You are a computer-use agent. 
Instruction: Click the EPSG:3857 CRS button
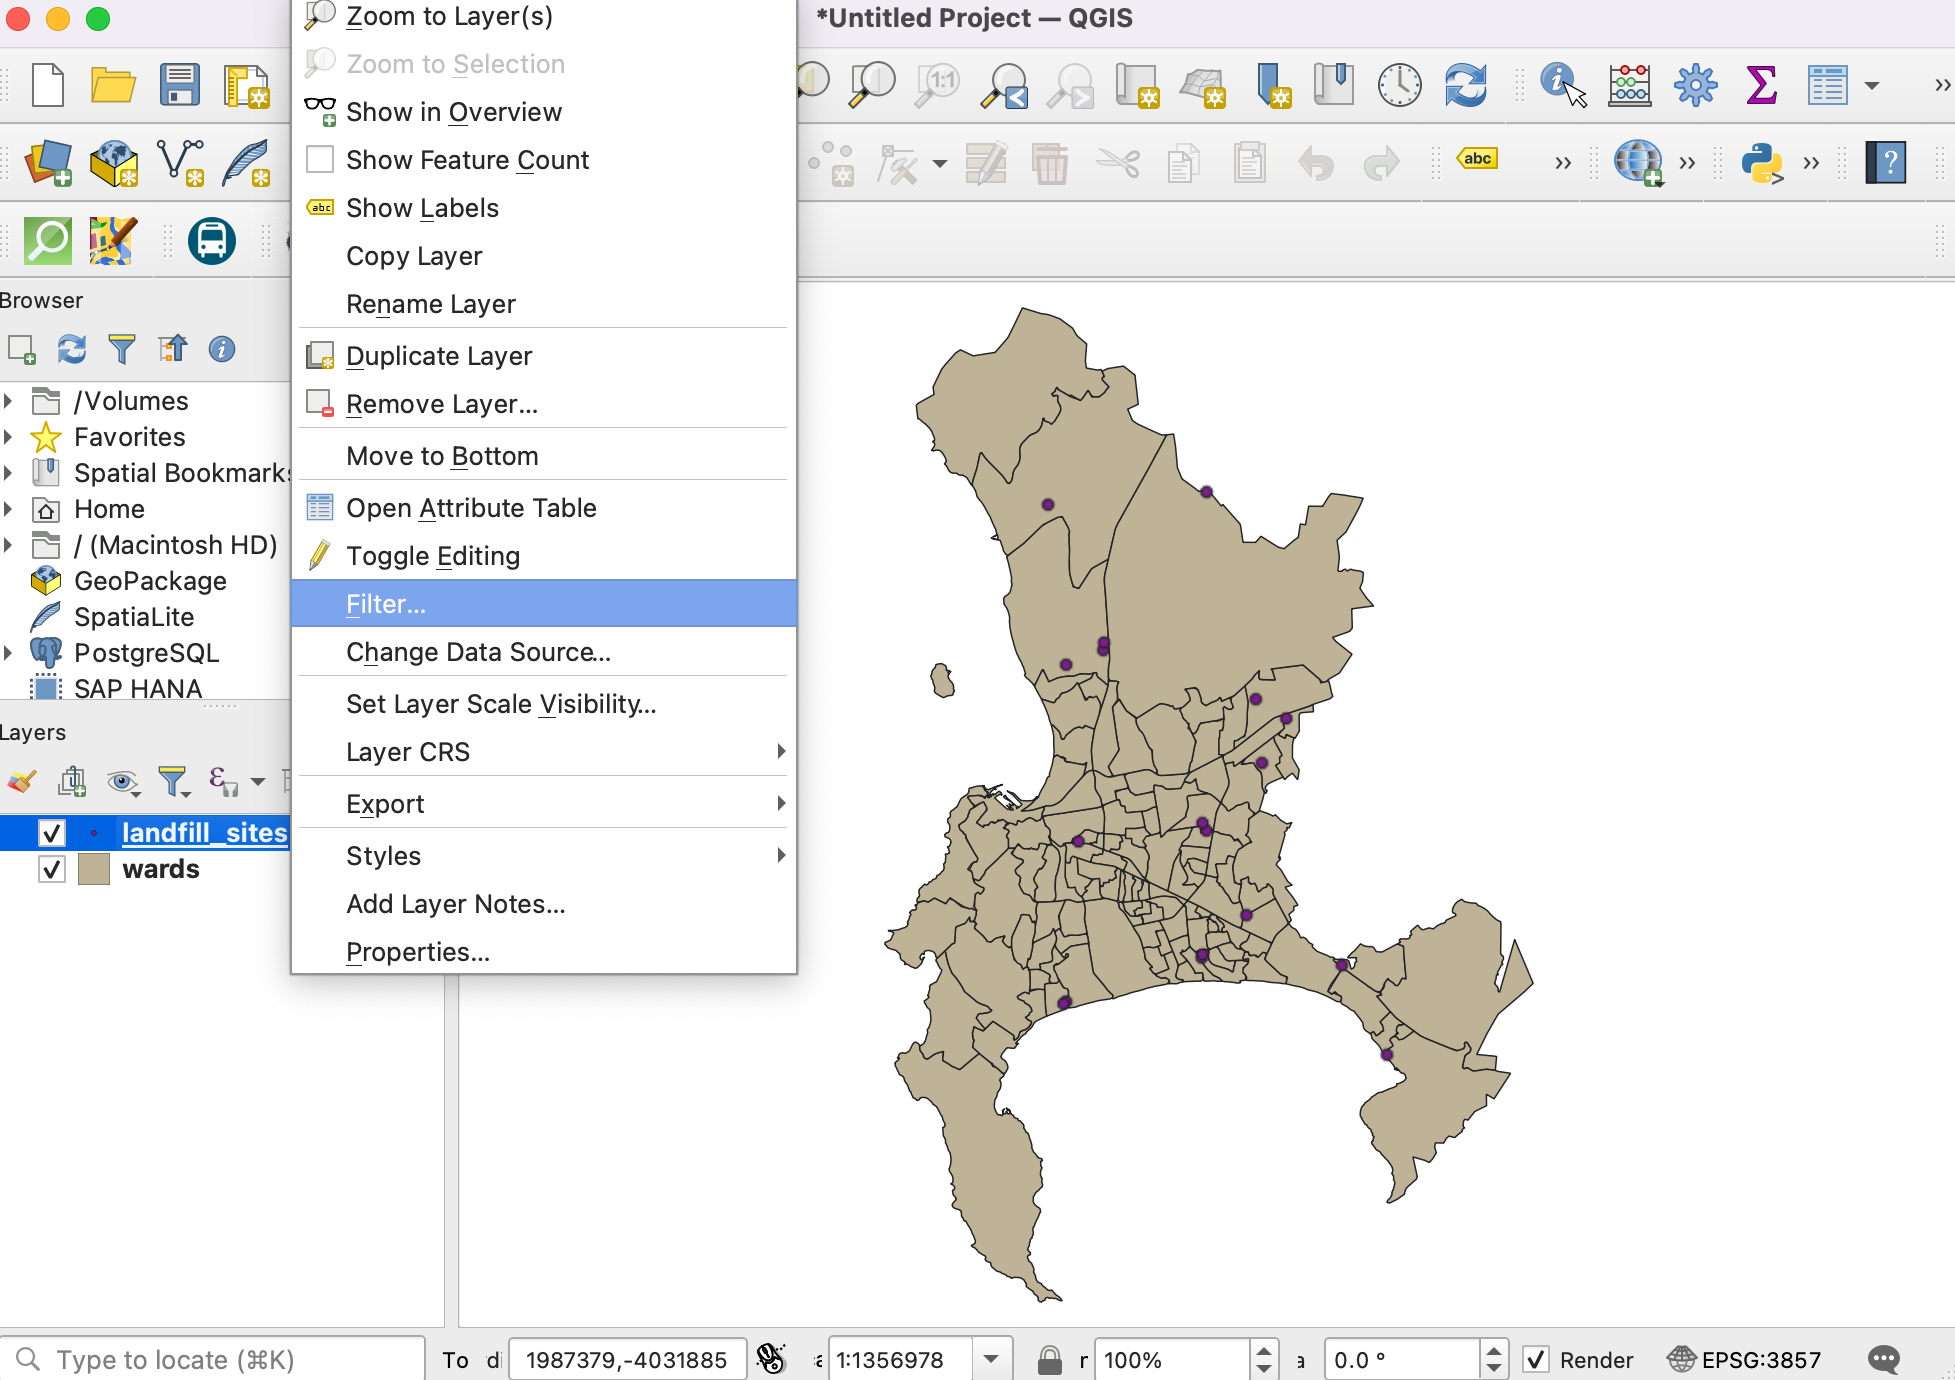pyautogui.click(x=1745, y=1360)
